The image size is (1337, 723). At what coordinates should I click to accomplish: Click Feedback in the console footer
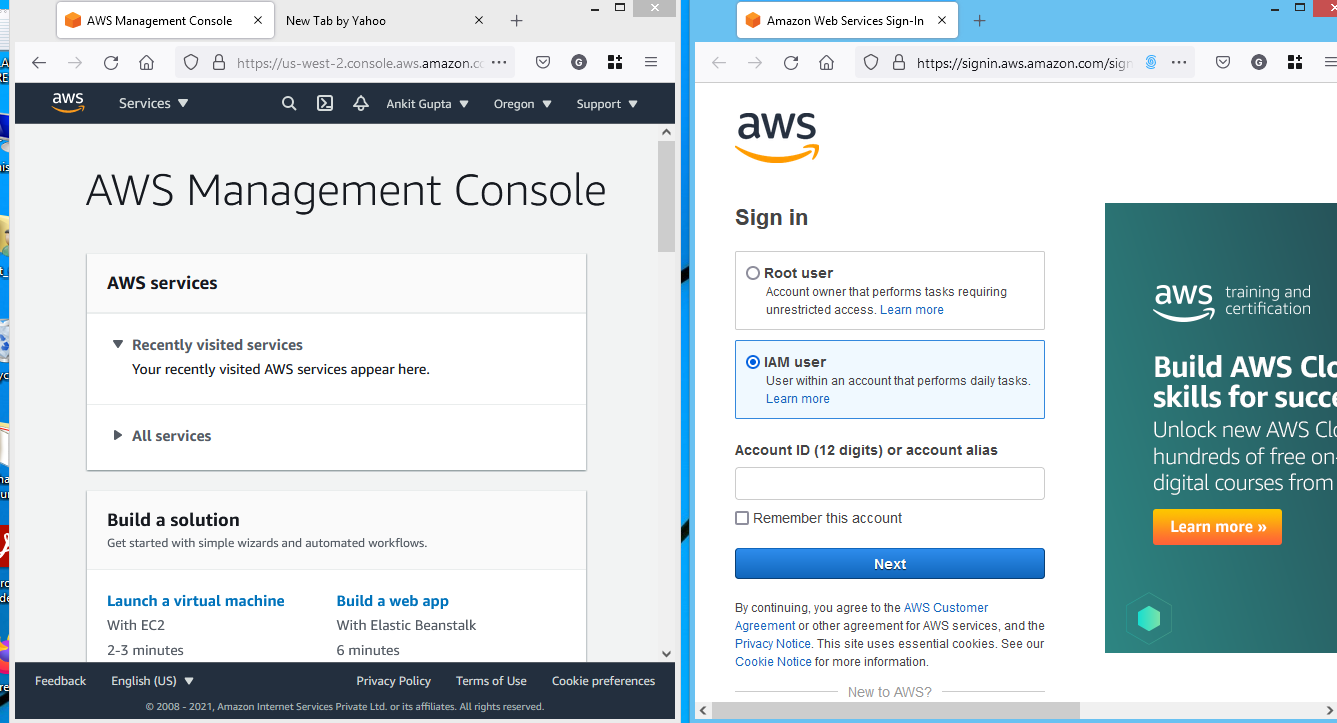tap(61, 681)
